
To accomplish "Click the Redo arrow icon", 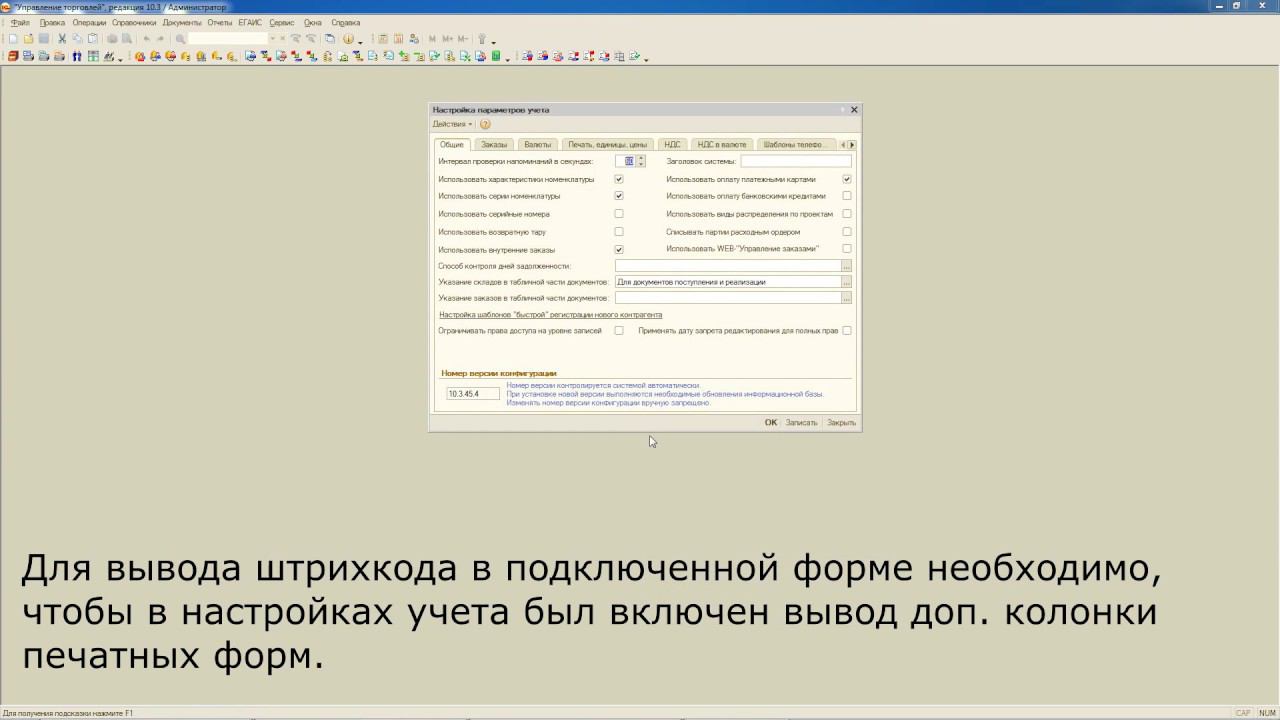I will pos(160,38).
